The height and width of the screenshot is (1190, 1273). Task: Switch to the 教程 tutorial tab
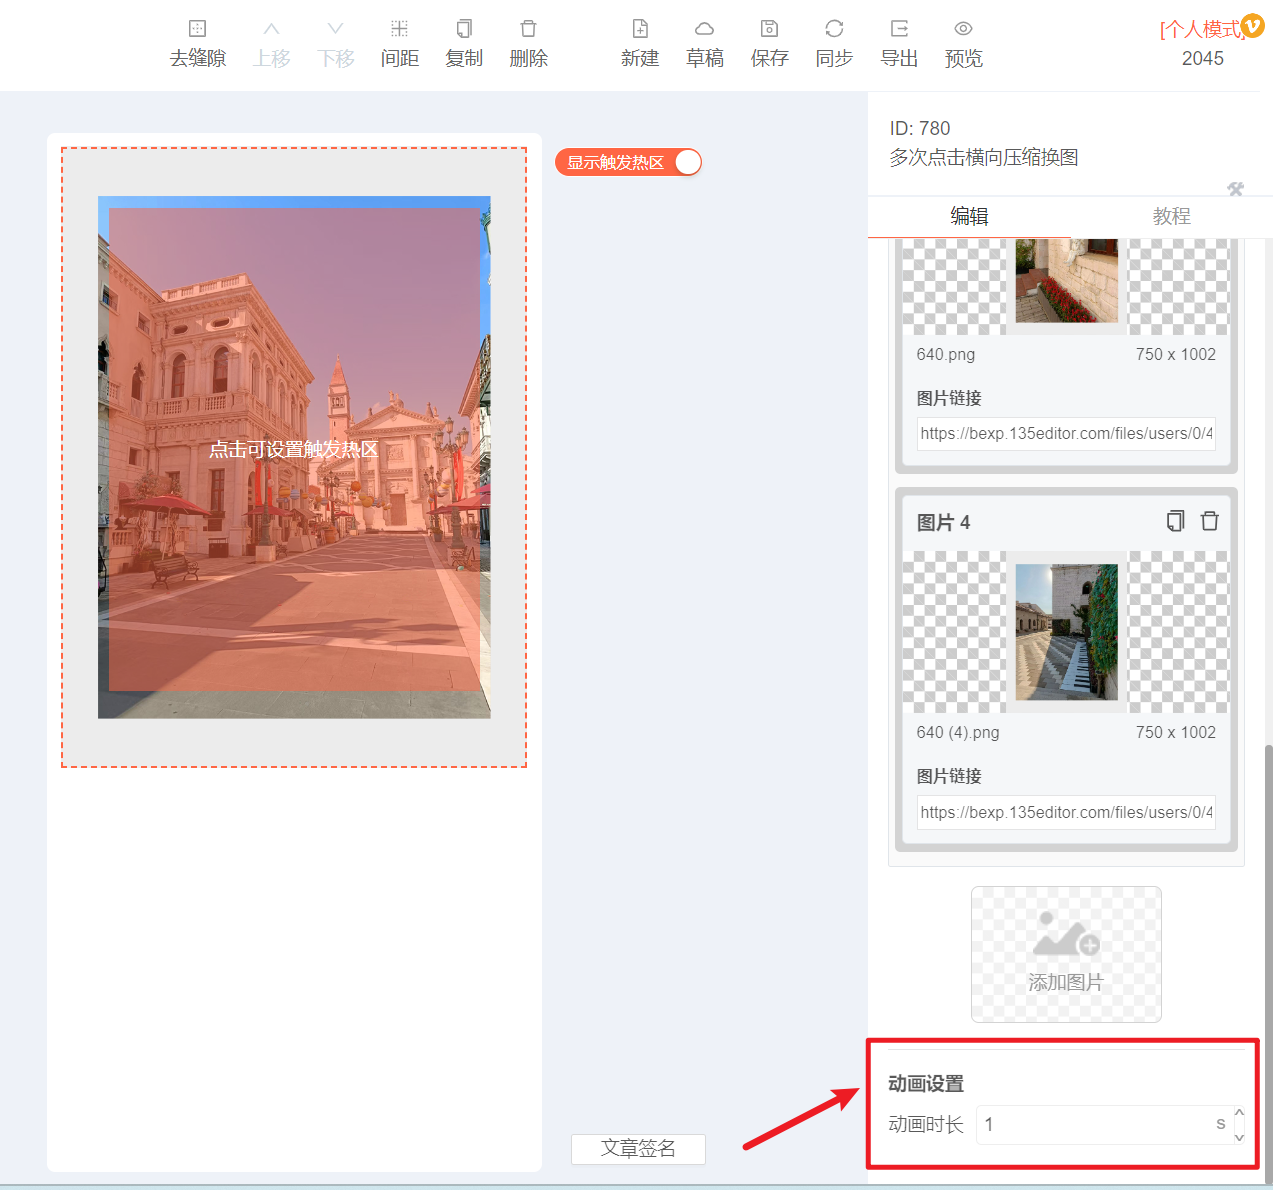[1171, 216]
